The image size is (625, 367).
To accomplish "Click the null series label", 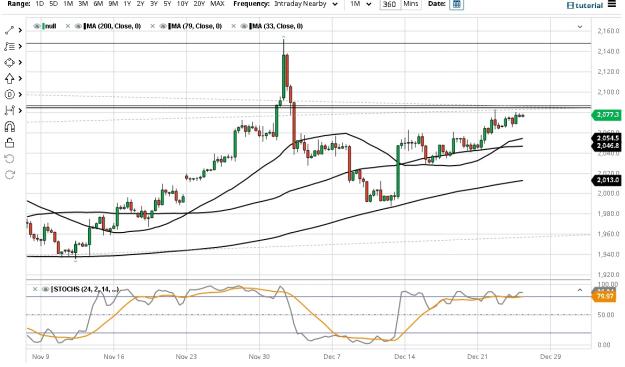I will [x=50, y=26].
